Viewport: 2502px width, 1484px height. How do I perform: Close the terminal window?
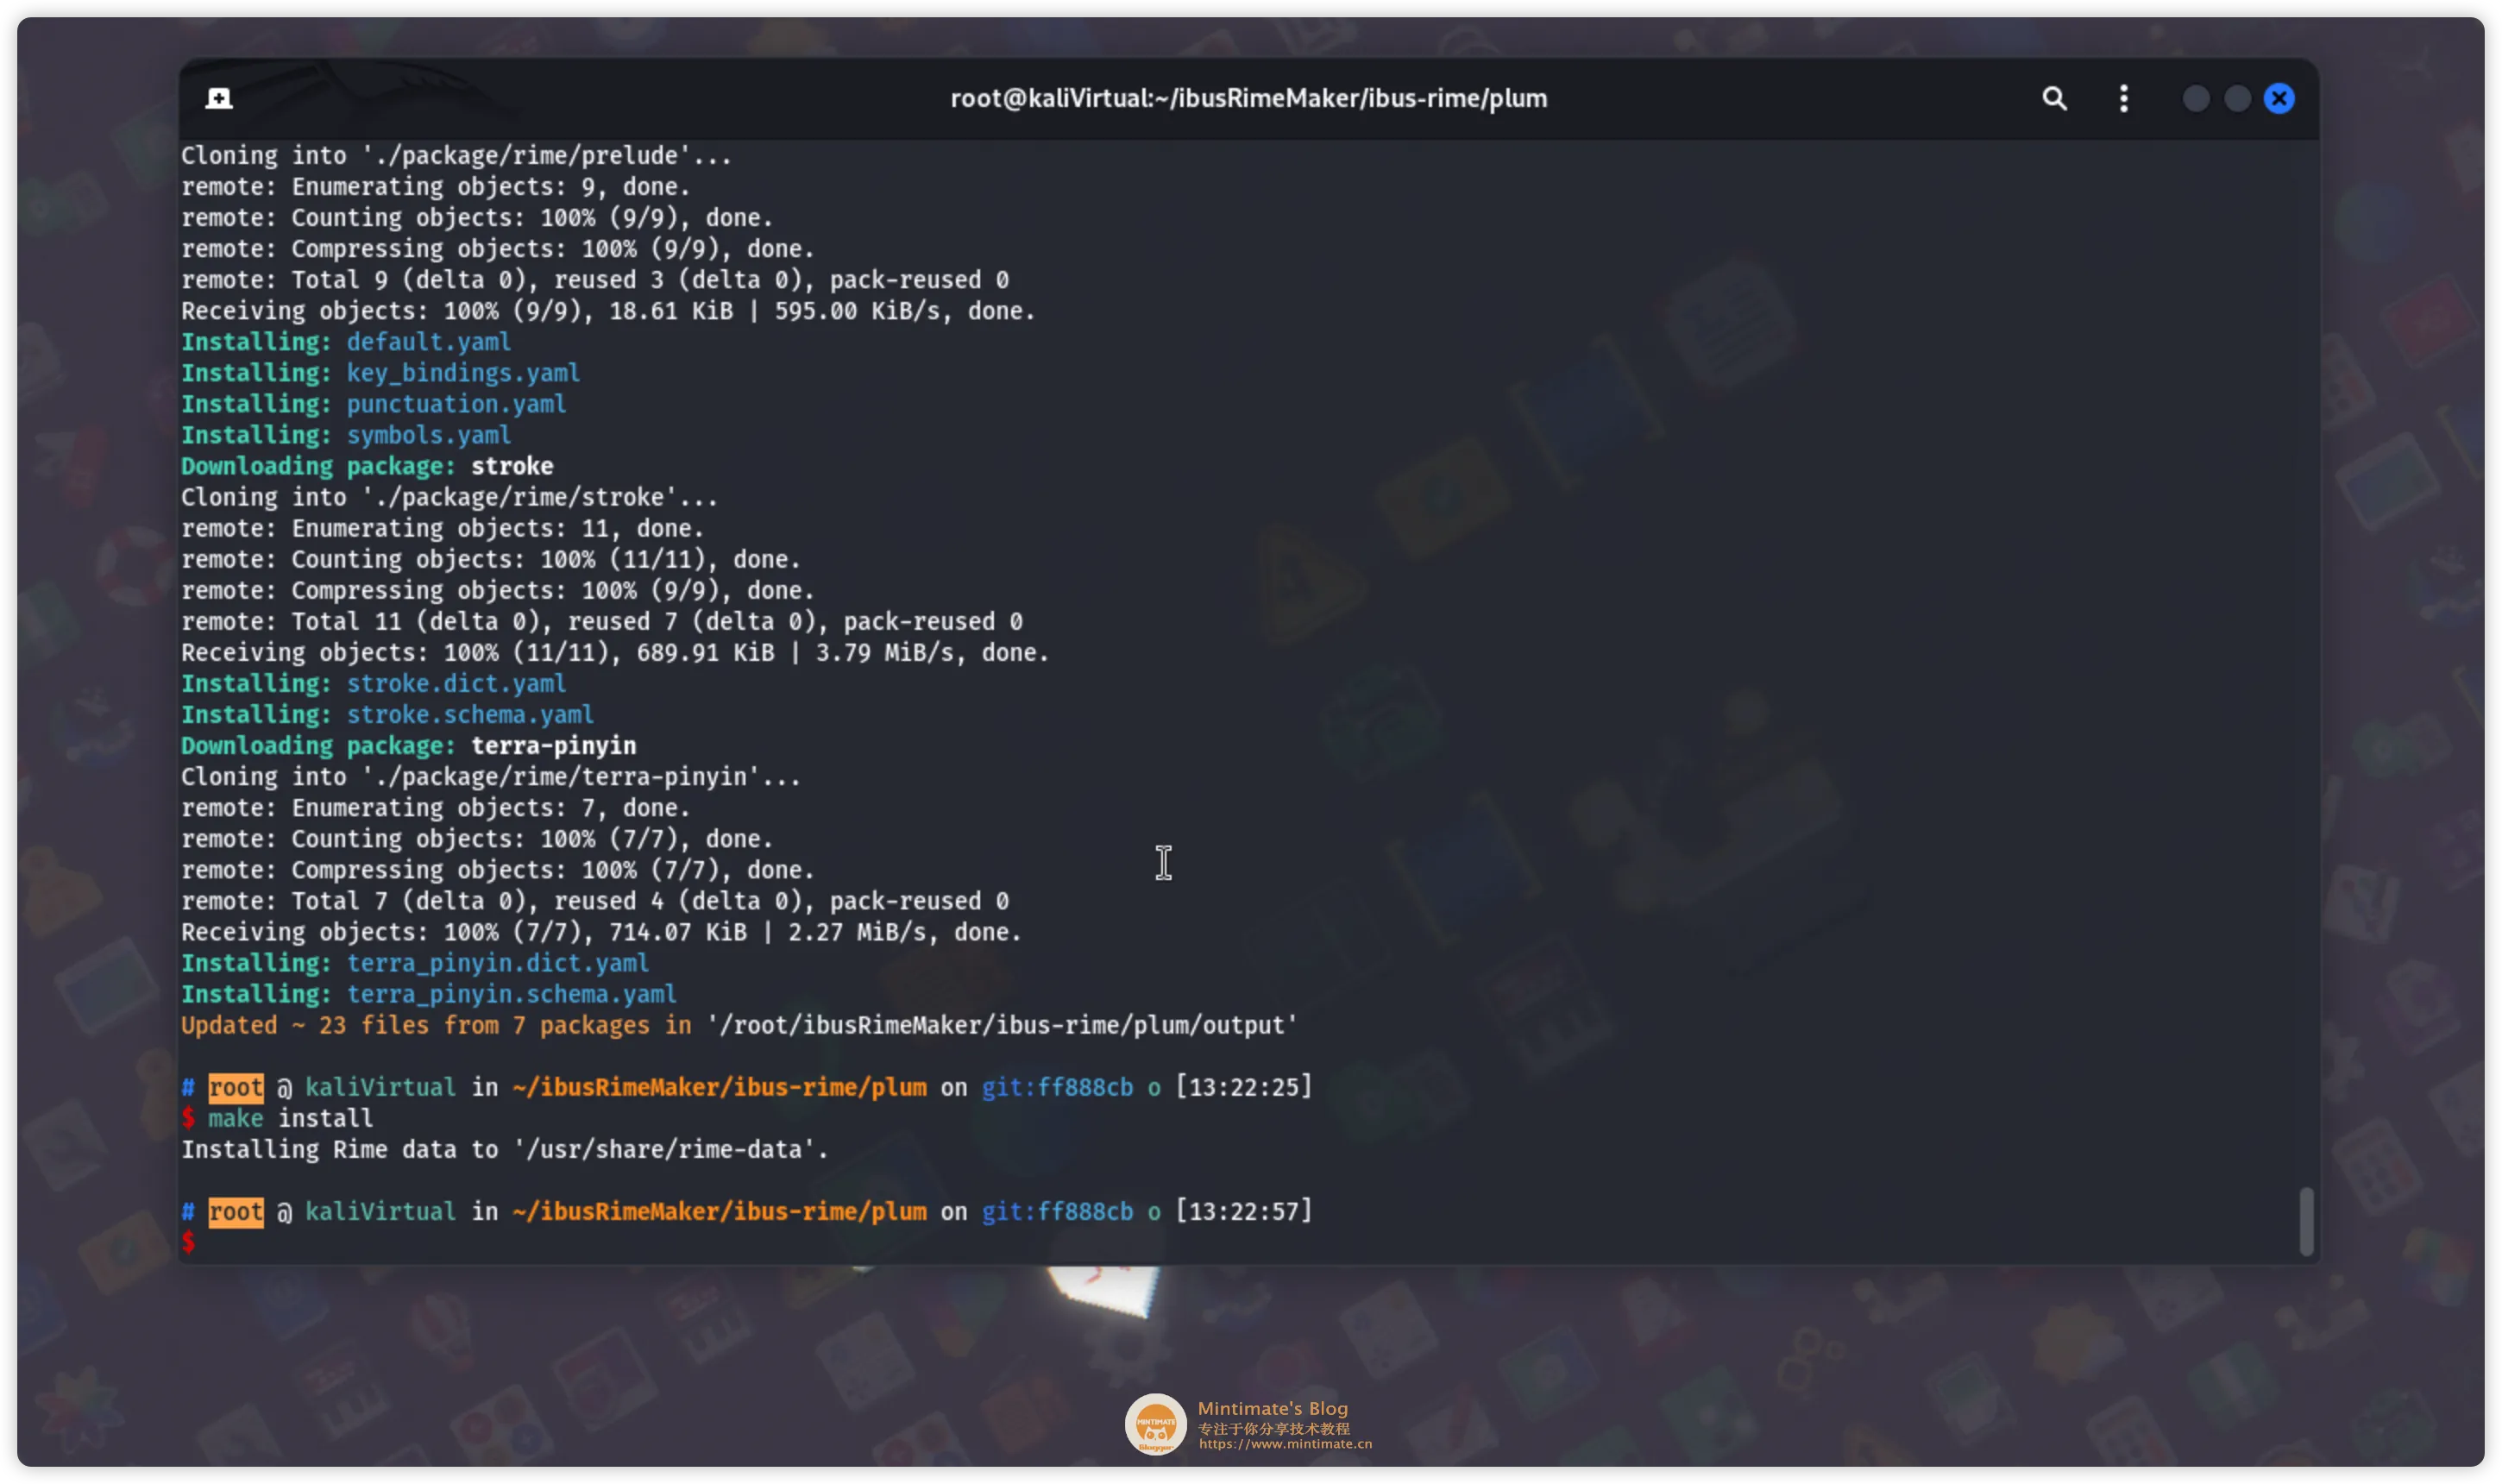2278,98
